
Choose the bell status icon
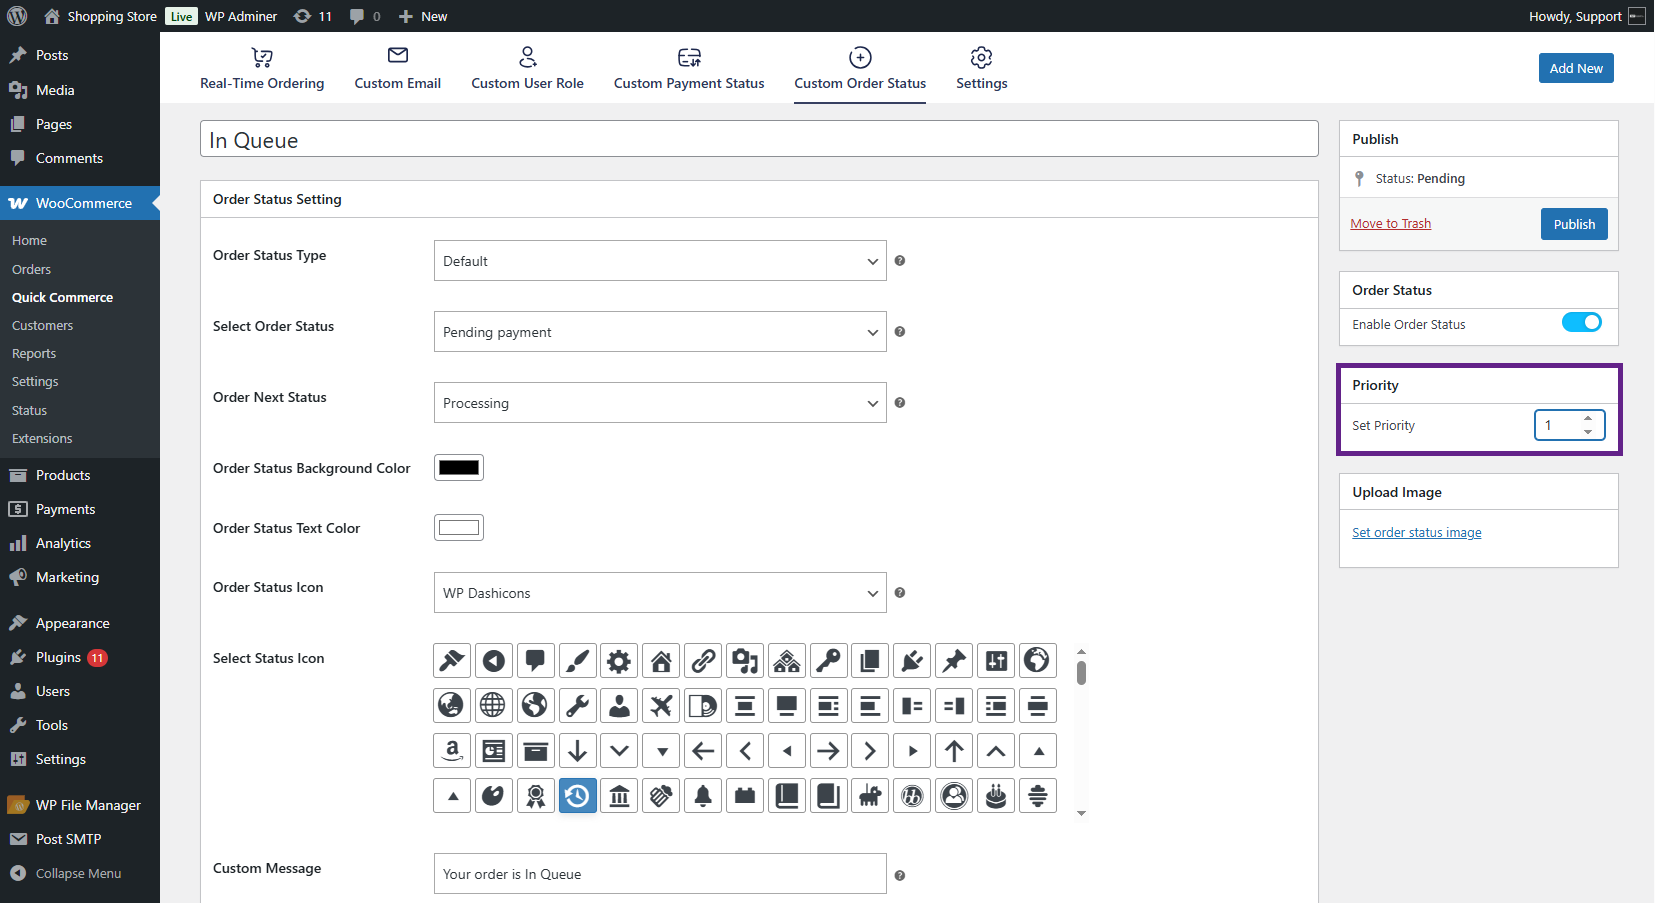(x=703, y=796)
